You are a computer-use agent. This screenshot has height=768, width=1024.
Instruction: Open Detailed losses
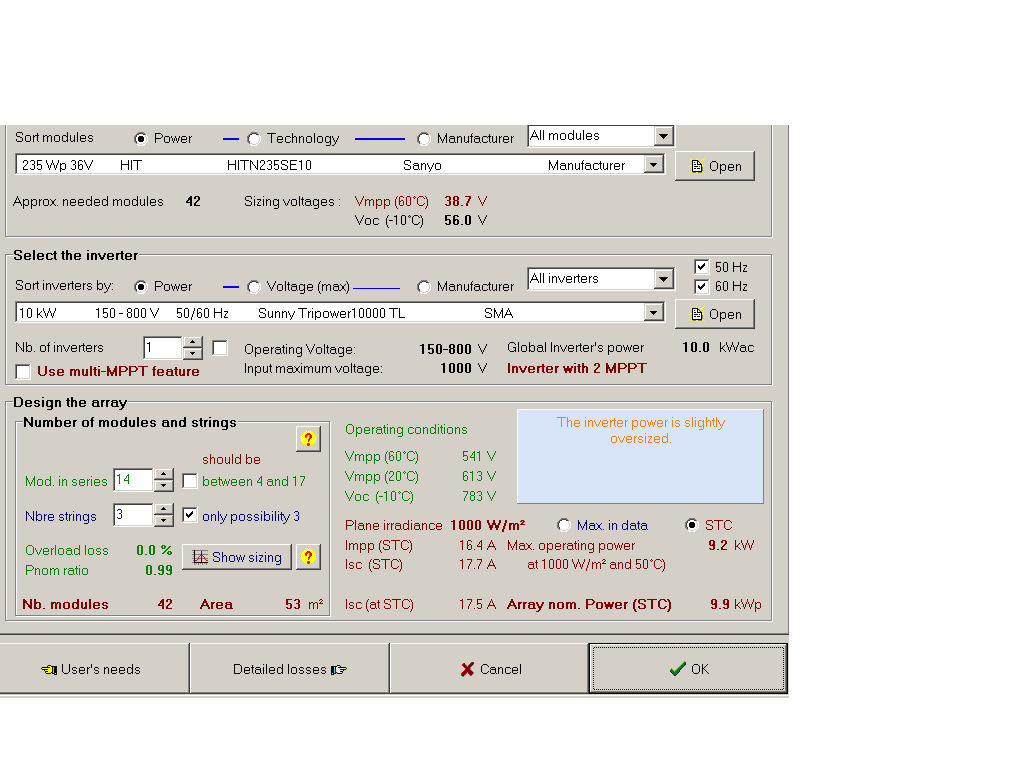(288, 668)
